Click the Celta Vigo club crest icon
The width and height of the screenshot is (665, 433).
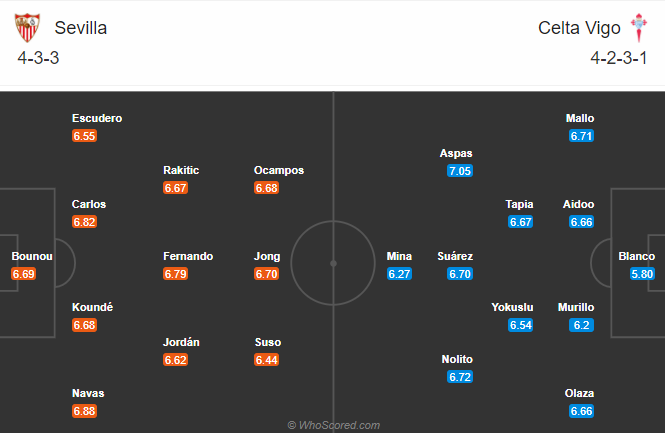(639, 28)
